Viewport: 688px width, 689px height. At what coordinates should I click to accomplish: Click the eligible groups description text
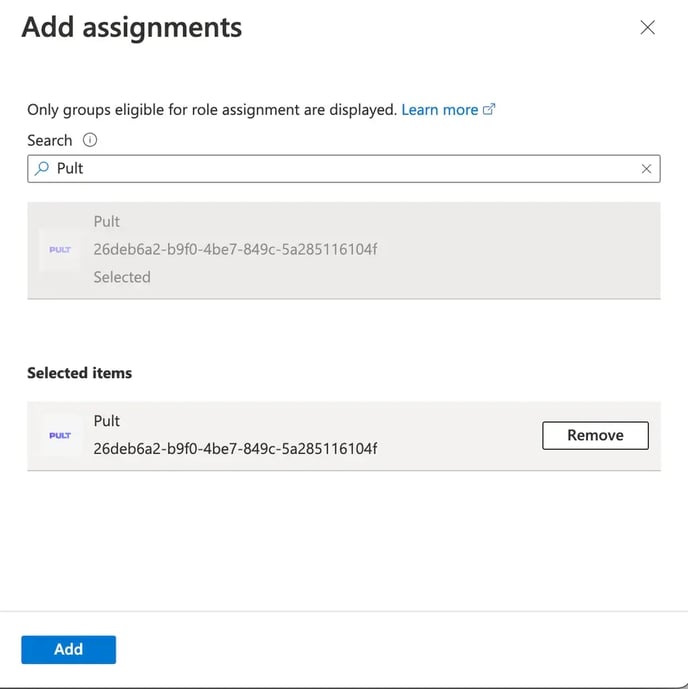click(x=212, y=110)
